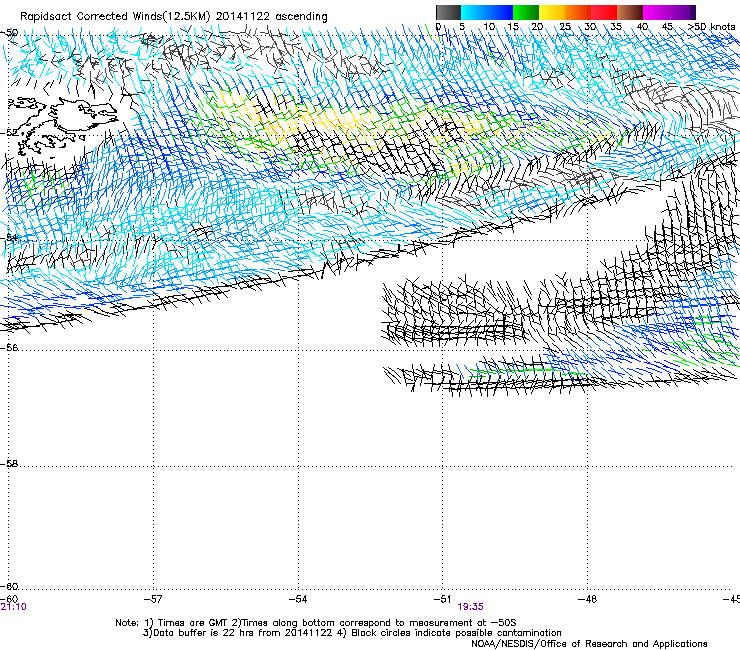Click the '25' legend scale label

pyautogui.click(x=565, y=27)
